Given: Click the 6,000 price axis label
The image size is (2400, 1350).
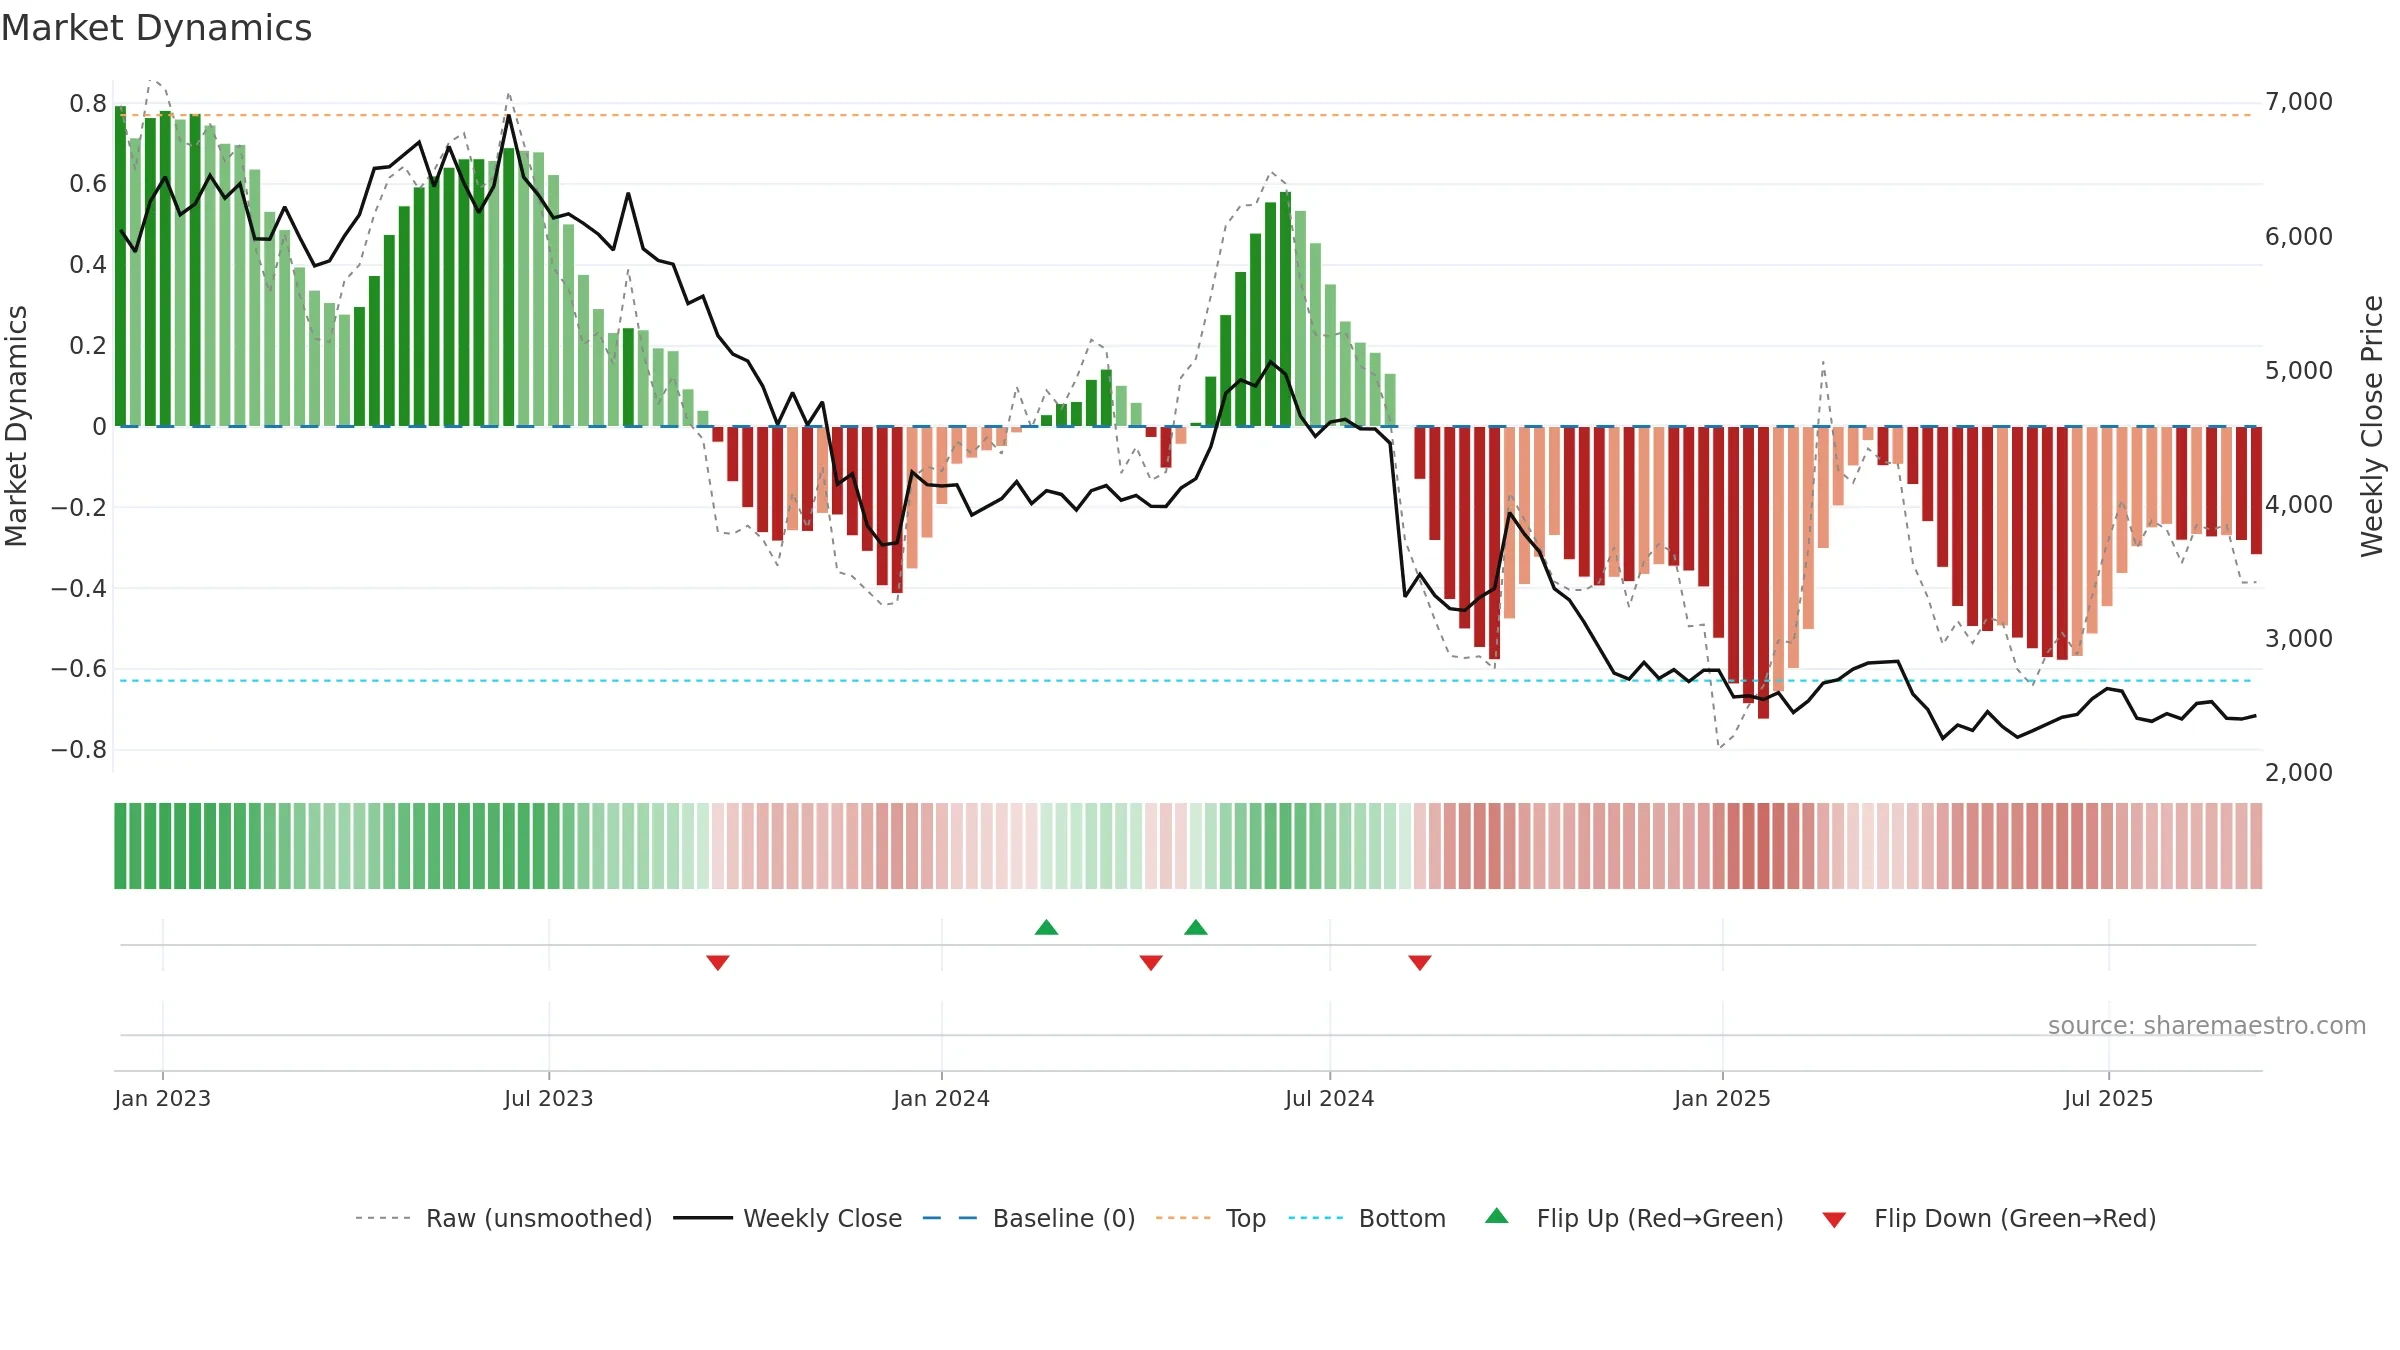Looking at the screenshot, I should [x=2298, y=236].
